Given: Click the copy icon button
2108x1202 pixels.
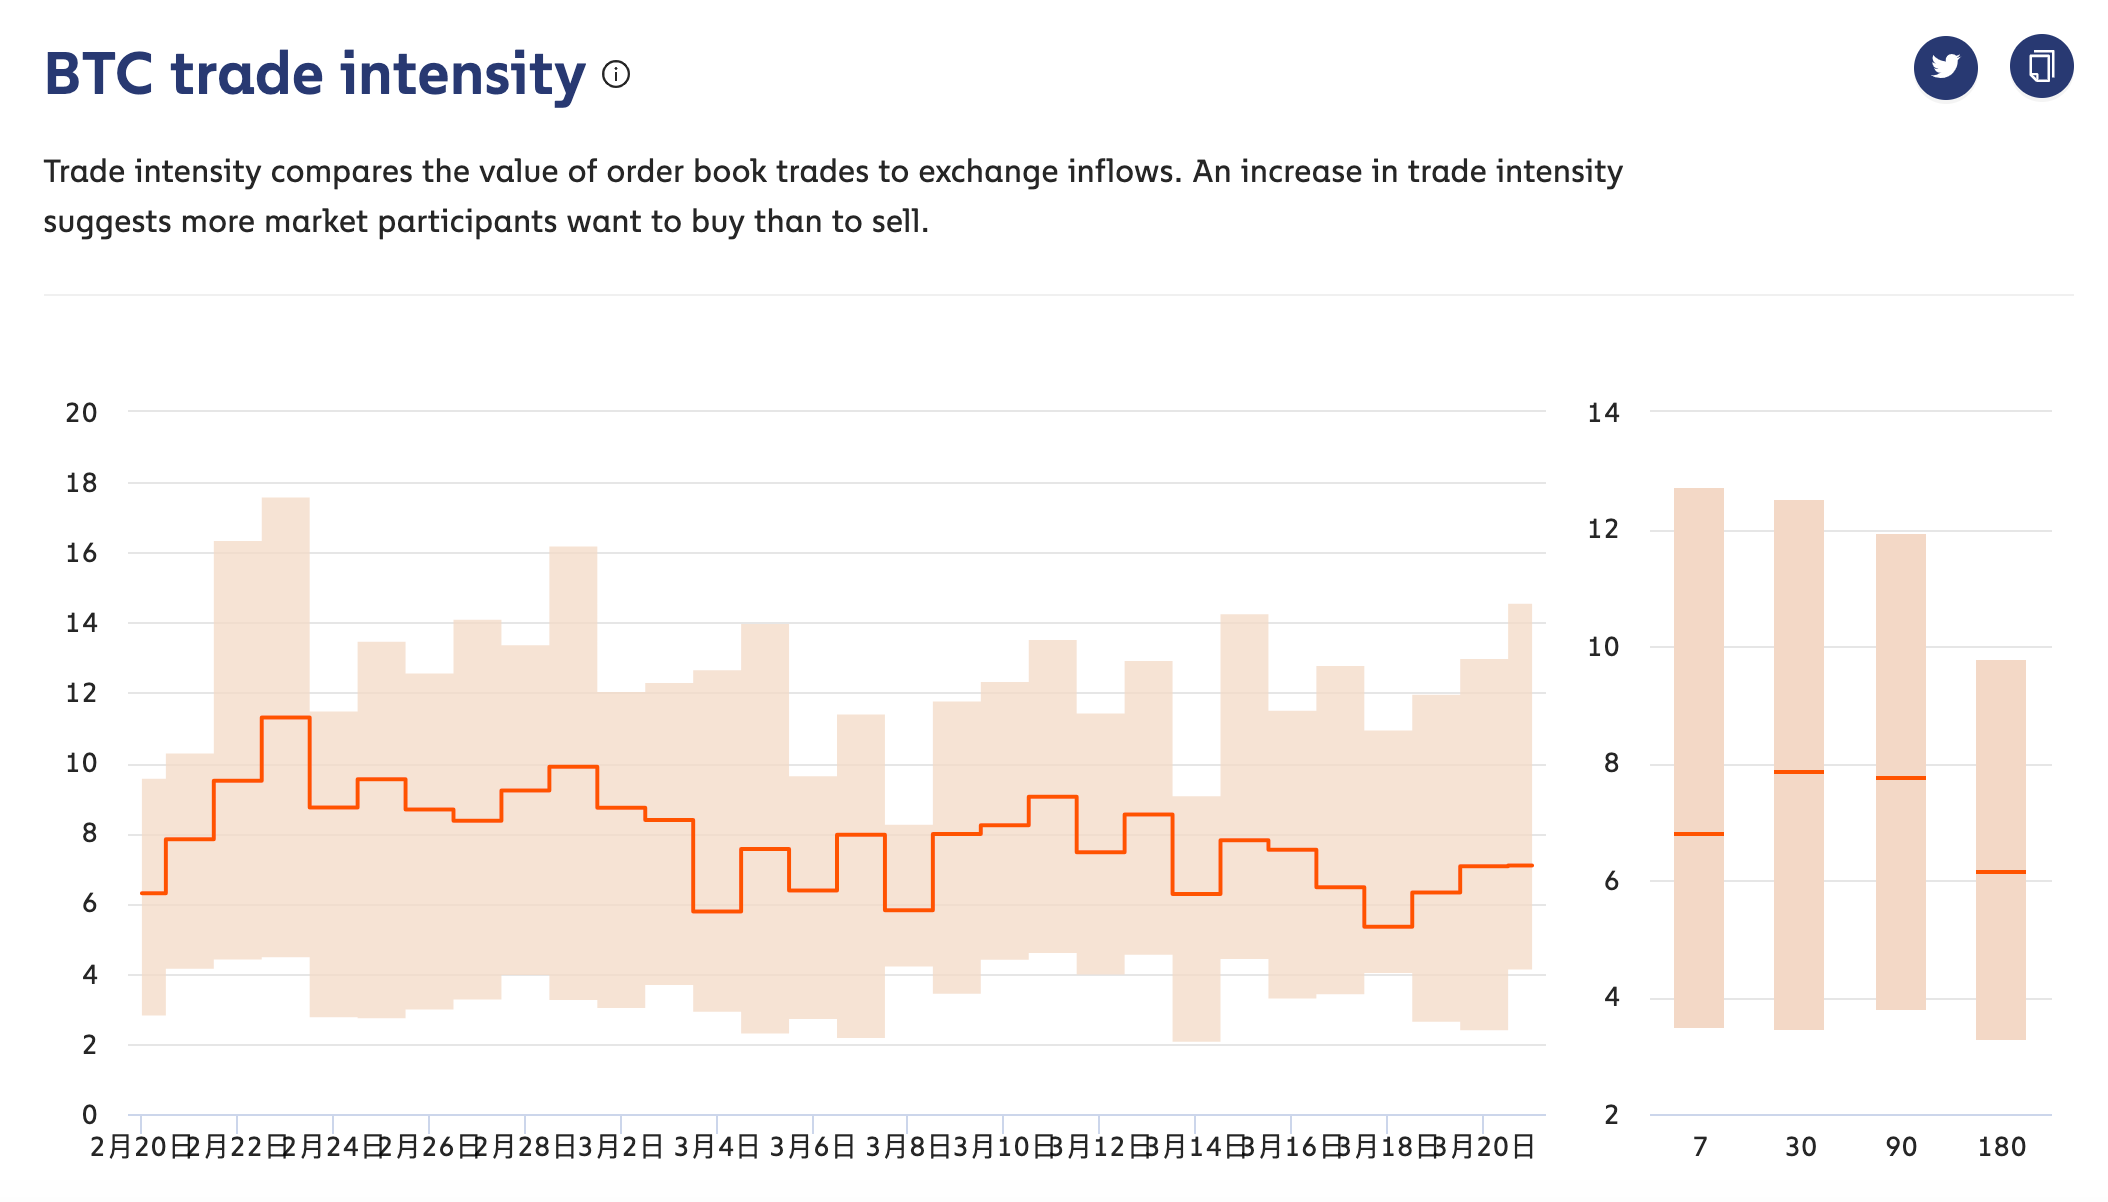Looking at the screenshot, I should pyautogui.click(x=2041, y=67).
